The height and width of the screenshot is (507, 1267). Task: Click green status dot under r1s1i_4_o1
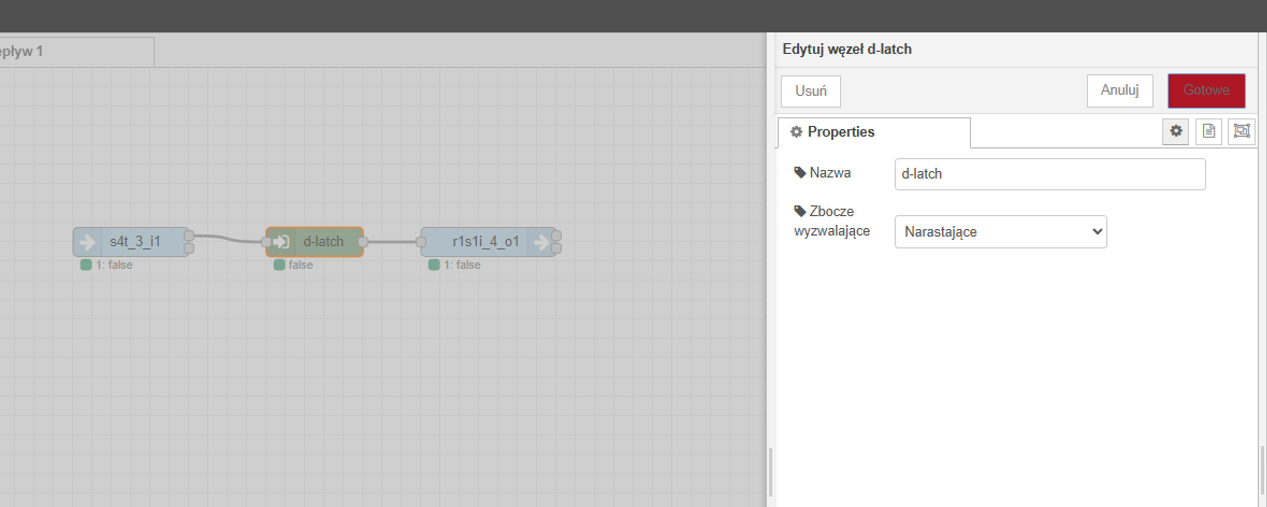[433, 265]
